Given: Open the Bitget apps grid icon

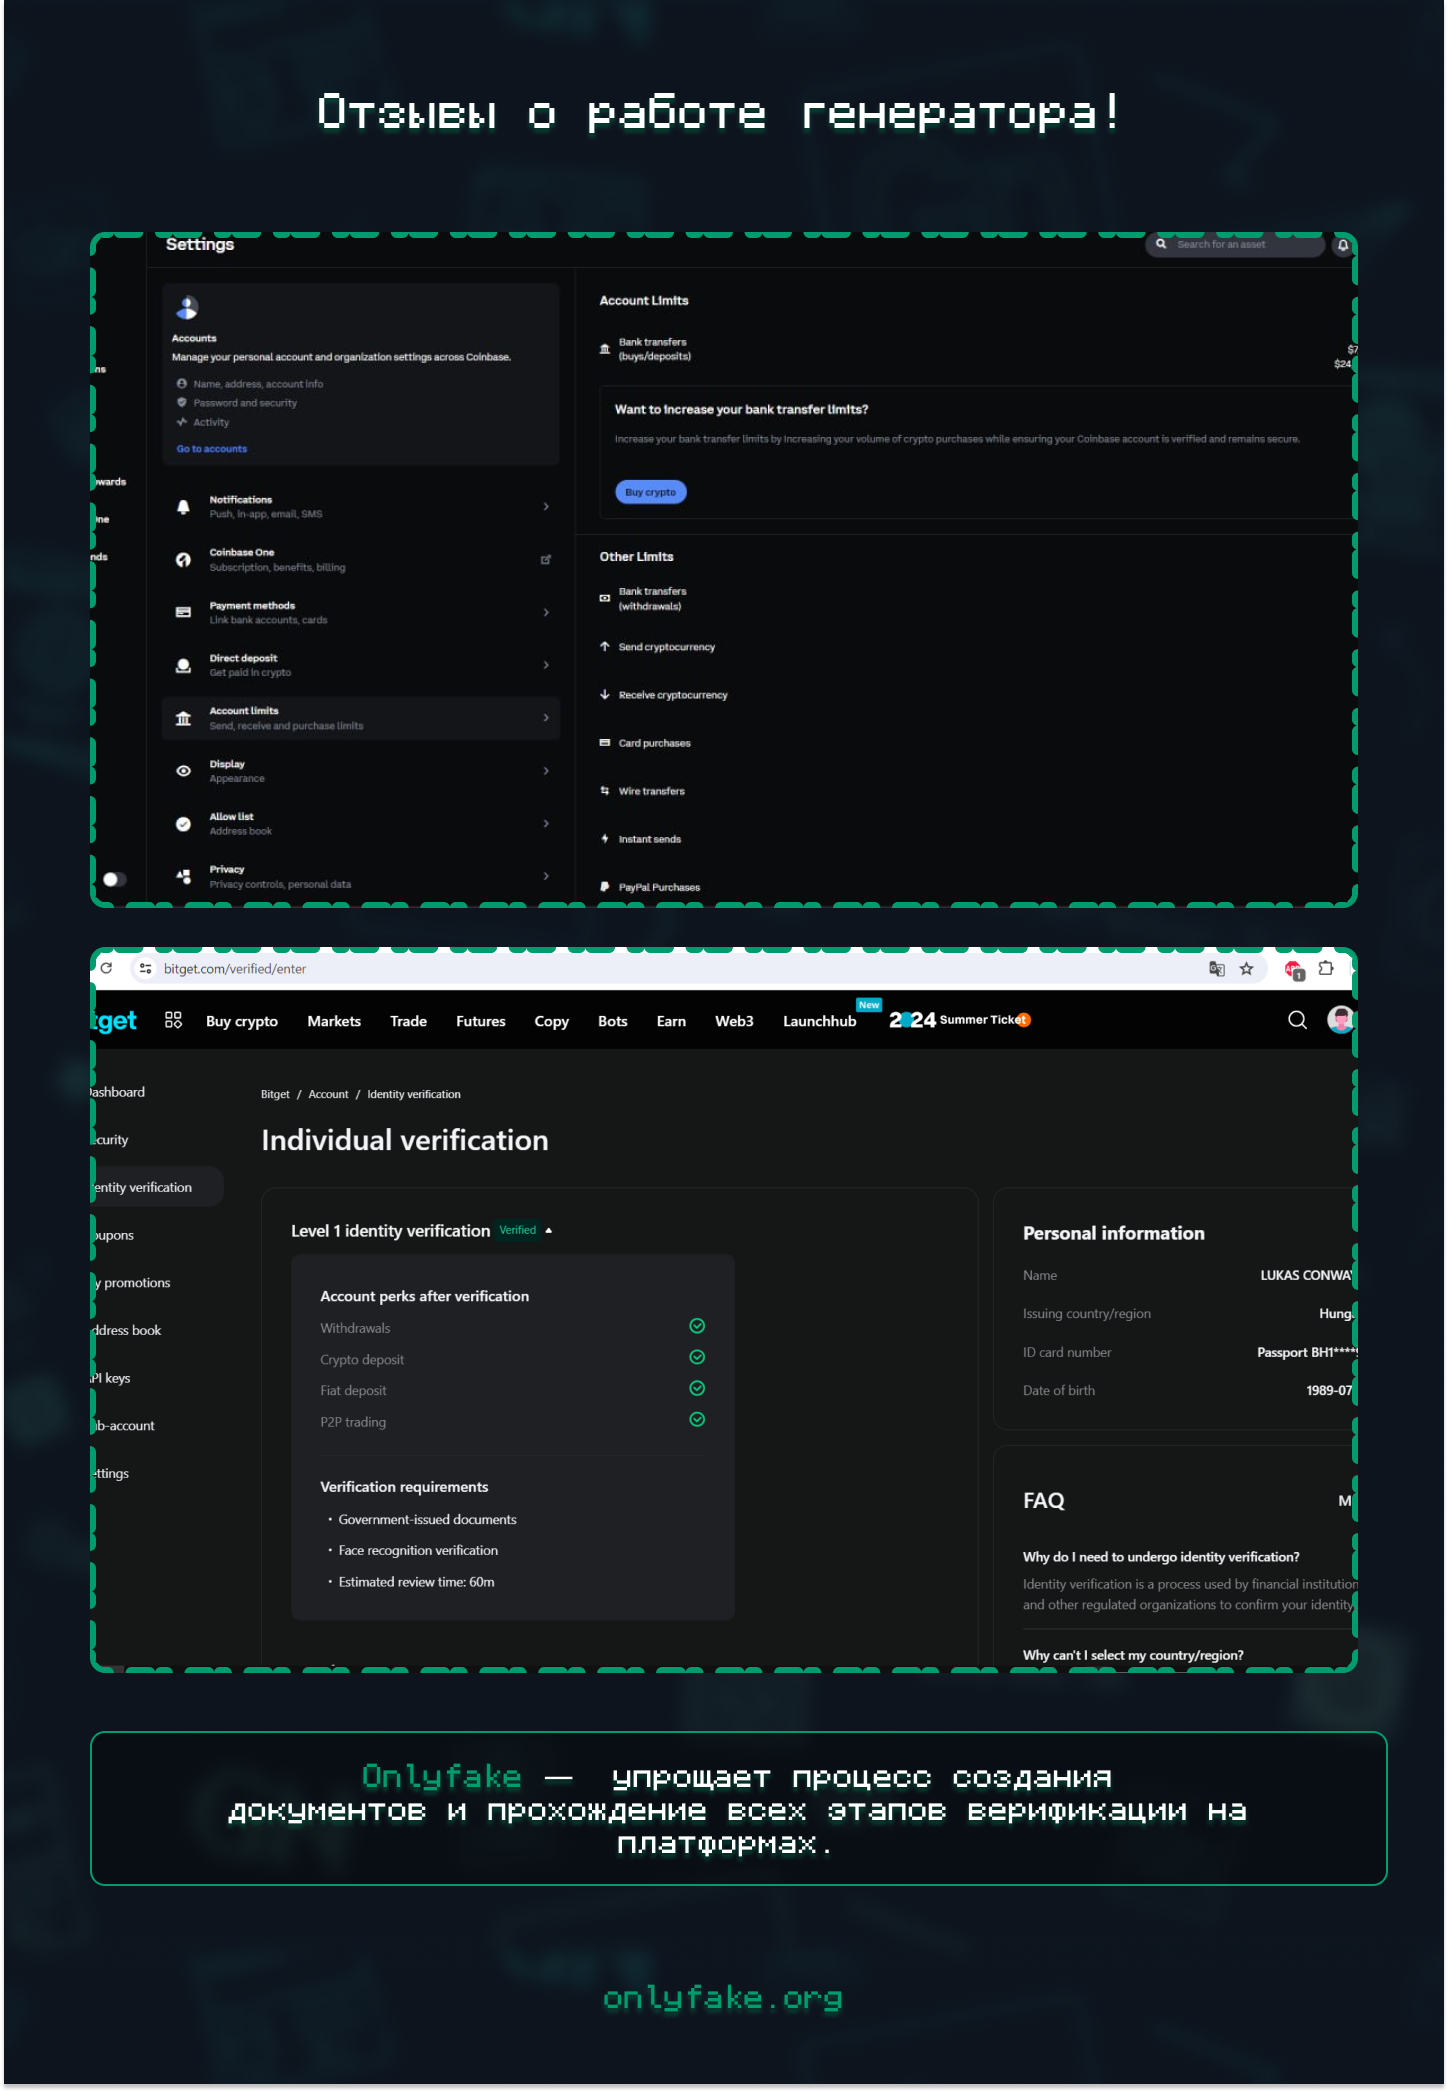Looking at the screenshot, I should tap(173, 1020).
